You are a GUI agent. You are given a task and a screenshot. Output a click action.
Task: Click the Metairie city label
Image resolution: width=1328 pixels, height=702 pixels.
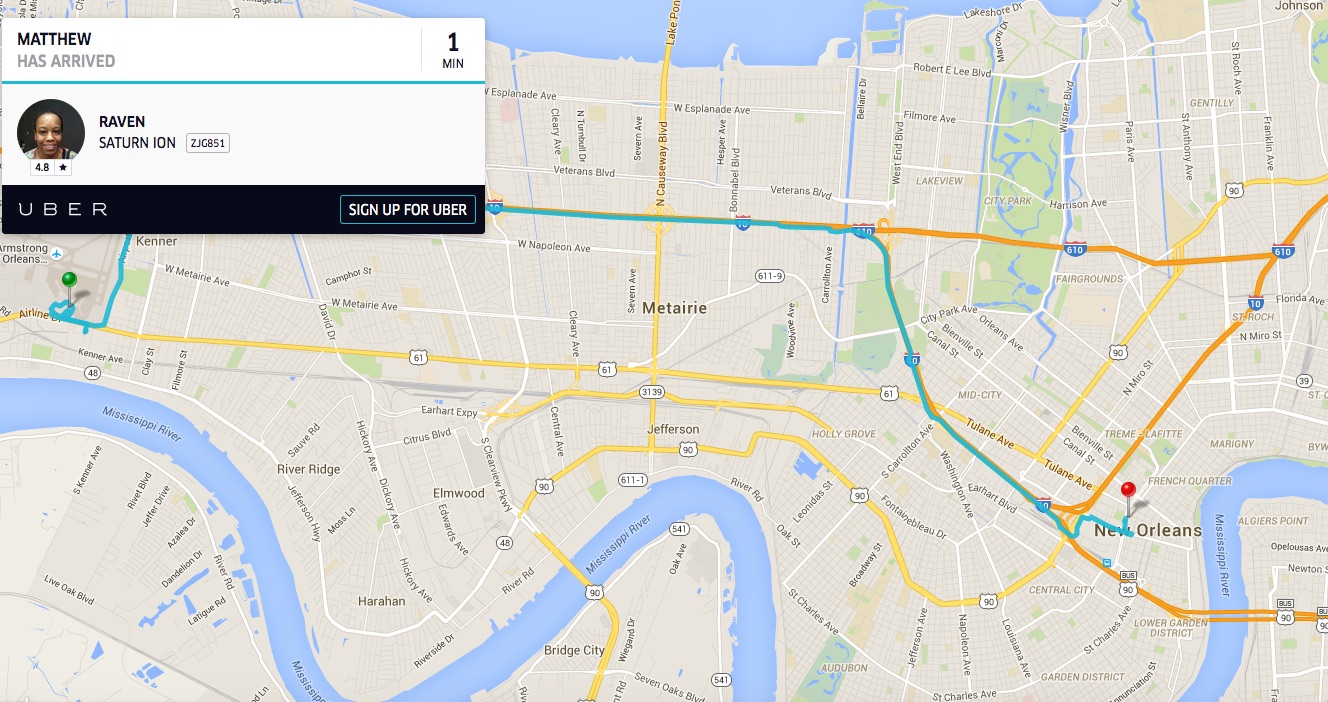[674, 308]
